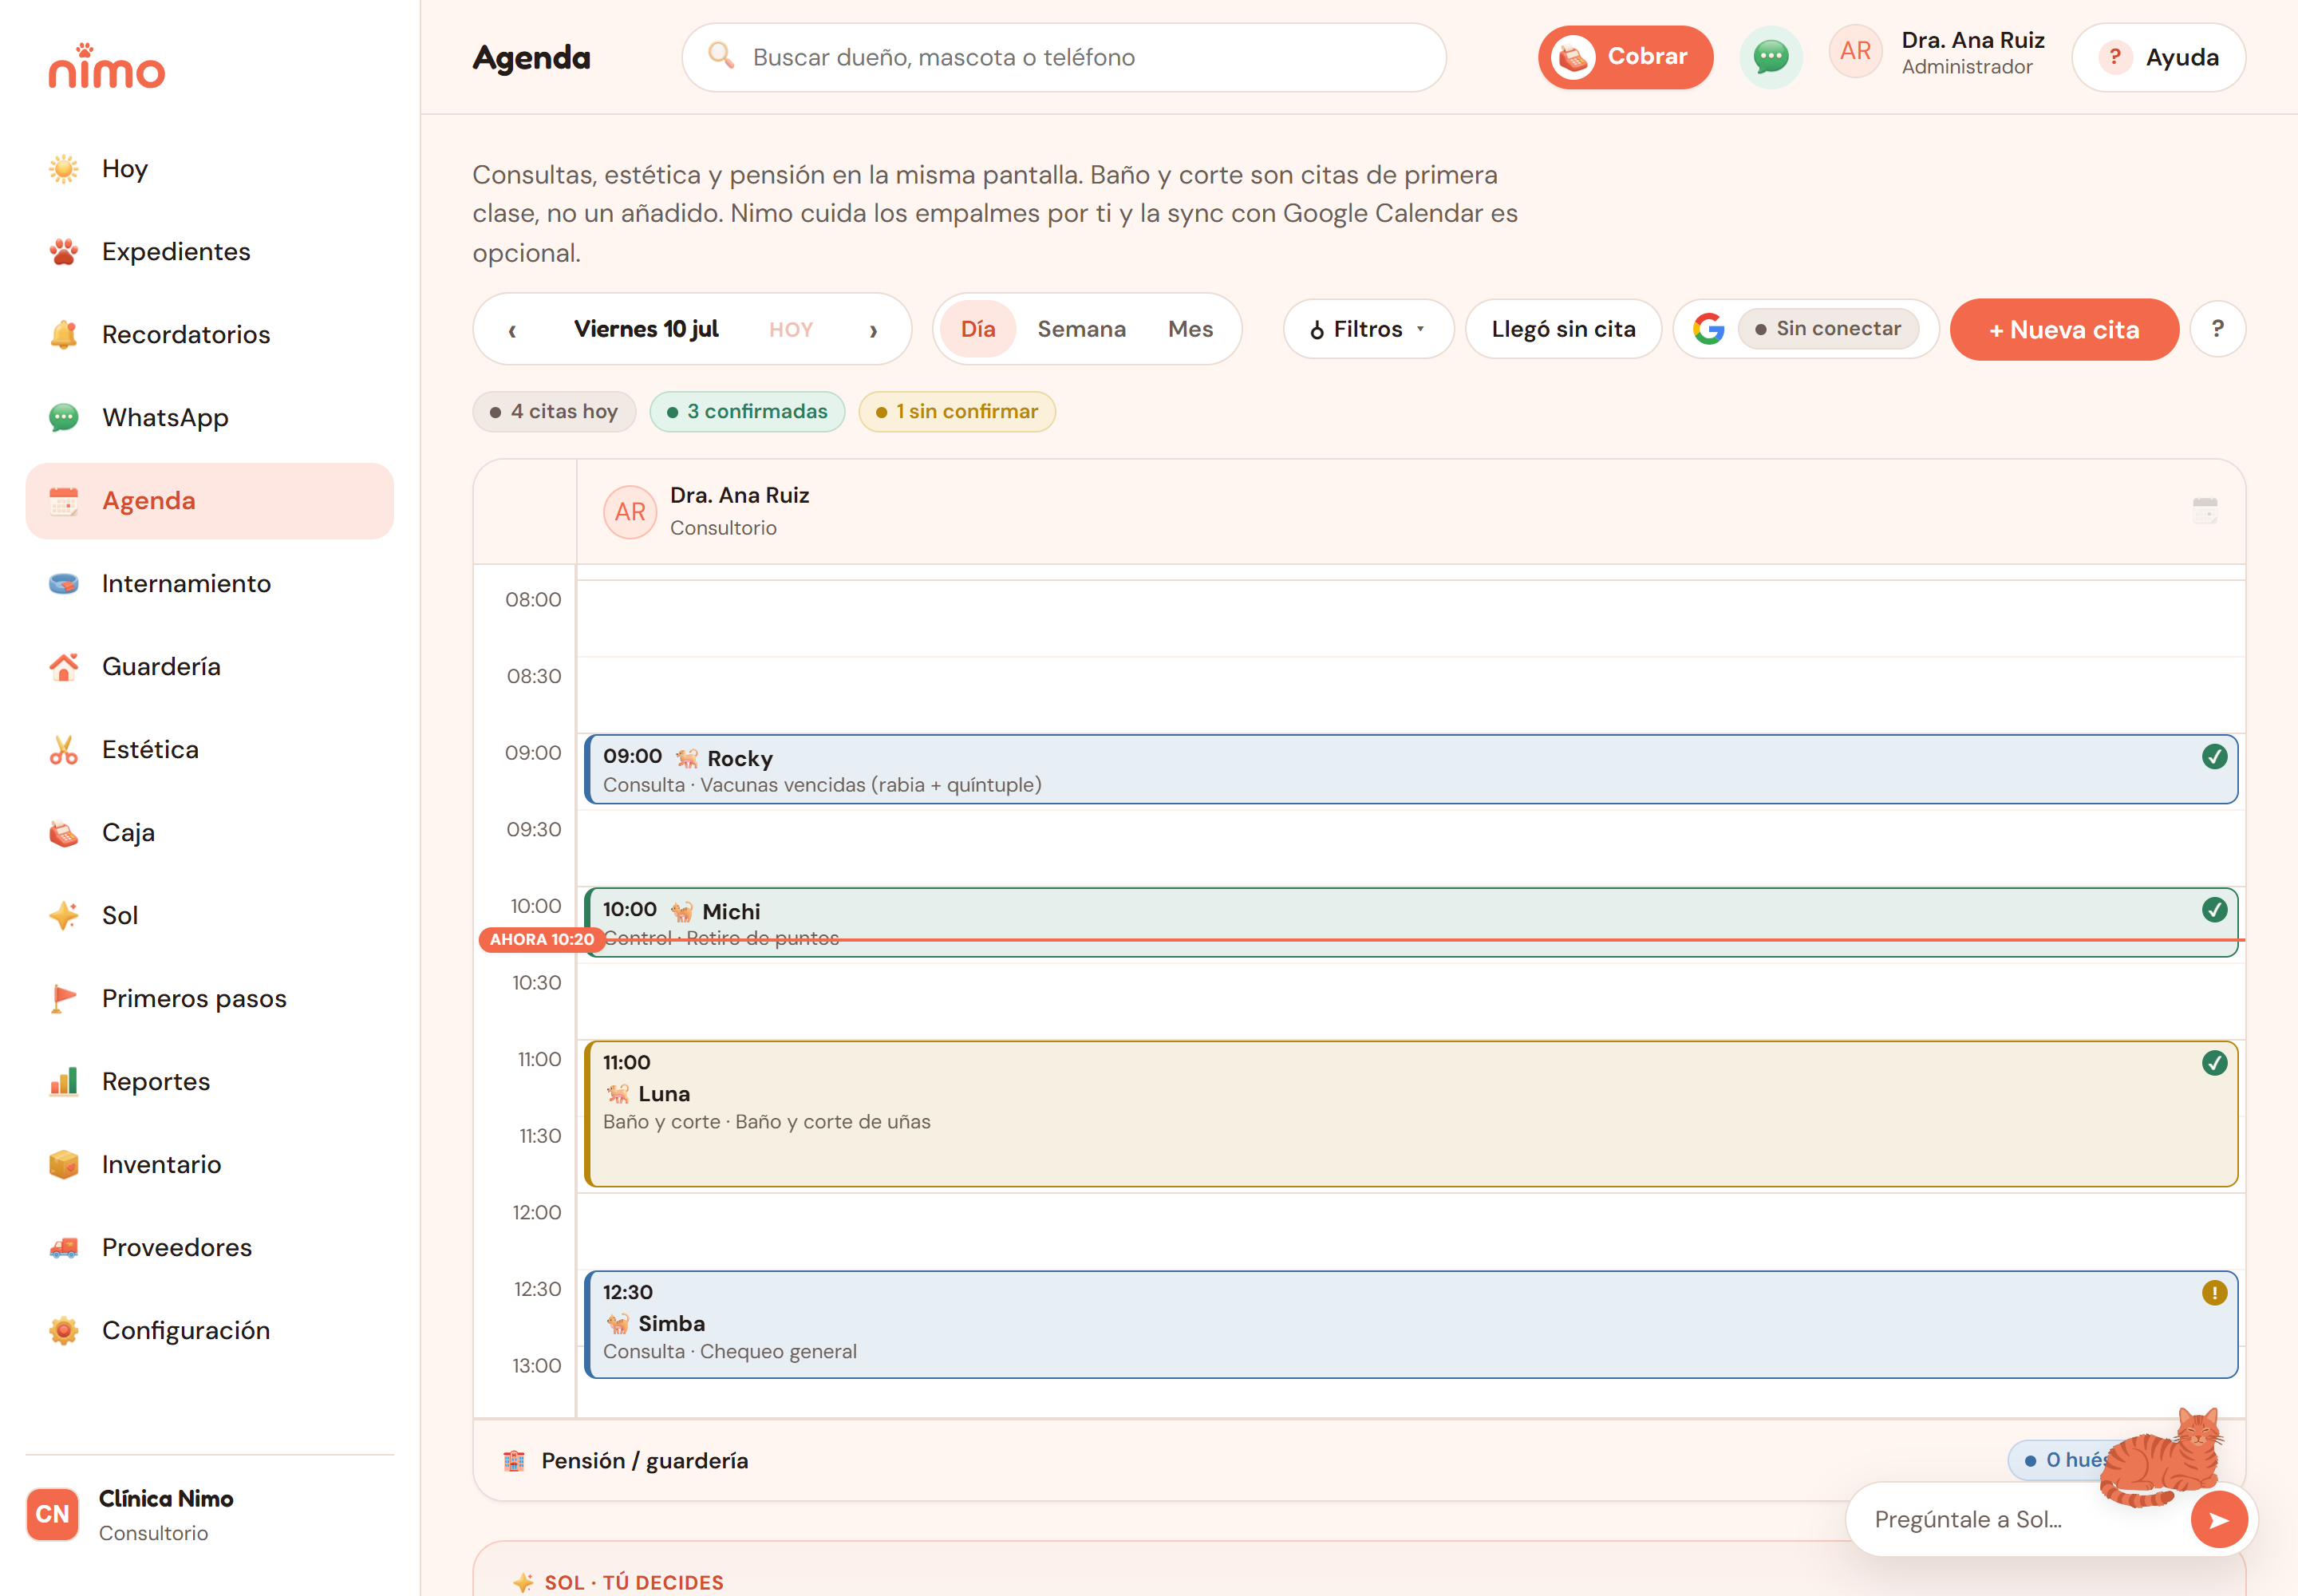Viewport: 2298px width, 1596px height.
Task: Open Expedientes paw icon
Action: point(64,252)
